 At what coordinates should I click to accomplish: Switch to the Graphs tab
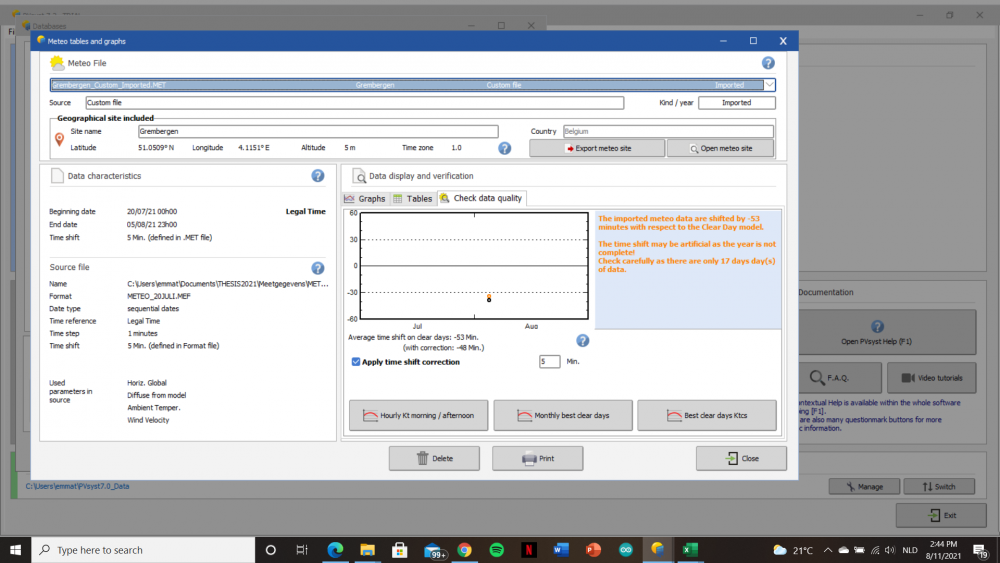coord(365,199)
